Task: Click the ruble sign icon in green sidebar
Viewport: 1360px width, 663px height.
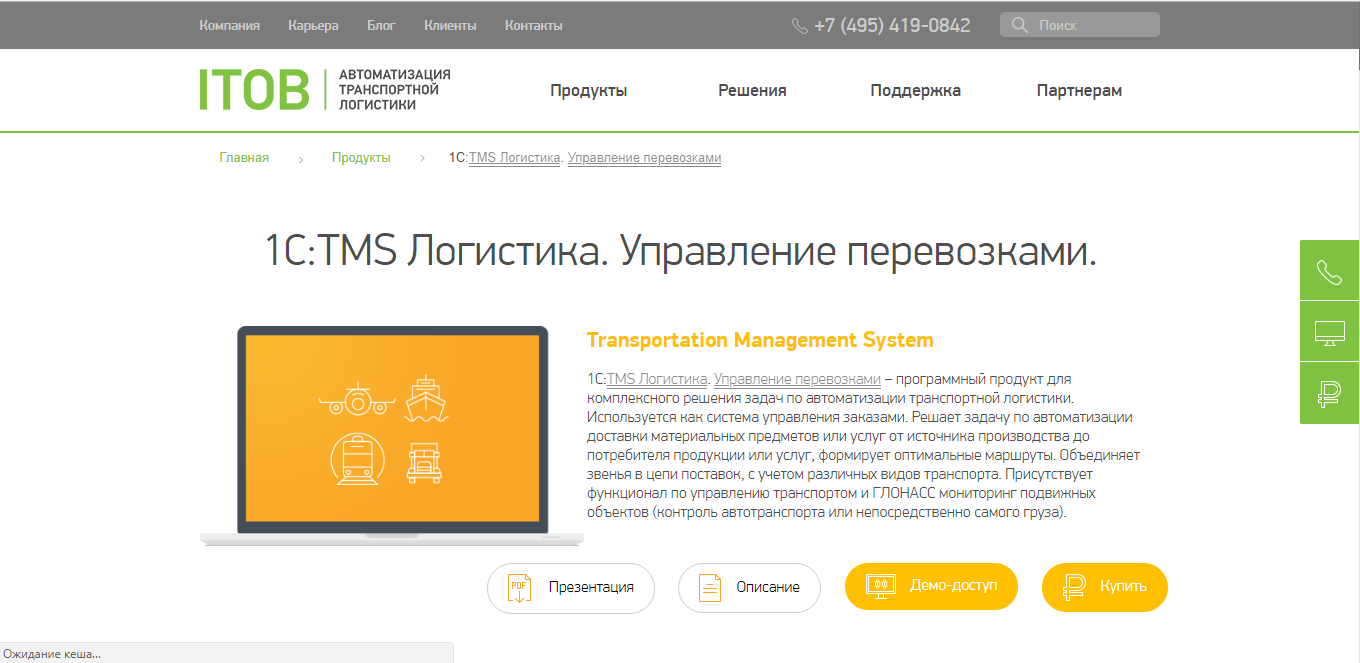Action: (x=1328, y=392)
